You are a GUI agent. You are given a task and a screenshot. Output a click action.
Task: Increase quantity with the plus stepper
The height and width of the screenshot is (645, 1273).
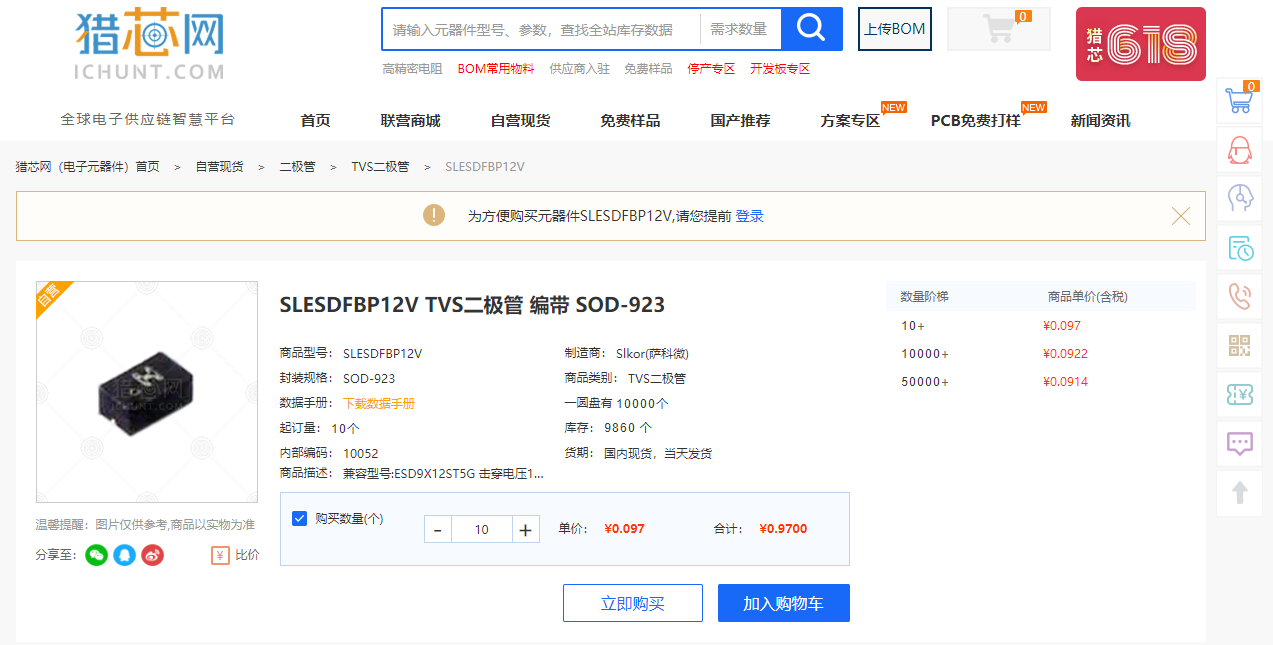pos(525,528)
